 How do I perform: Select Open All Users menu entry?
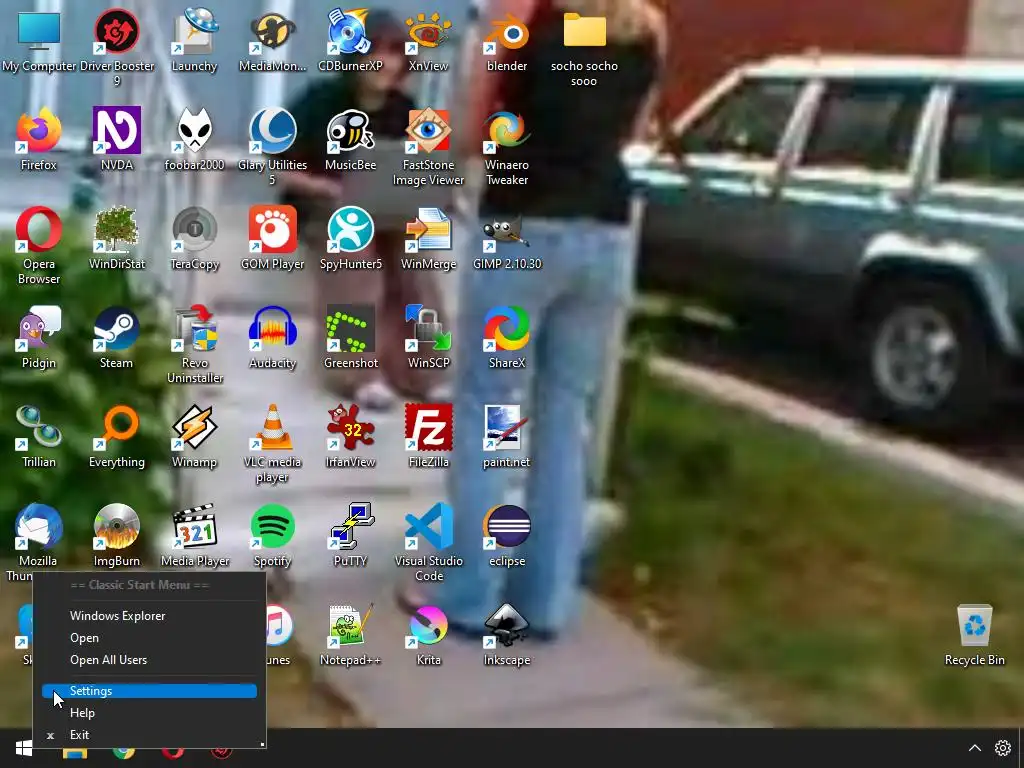pyautogui.click(x=150, y=660)
